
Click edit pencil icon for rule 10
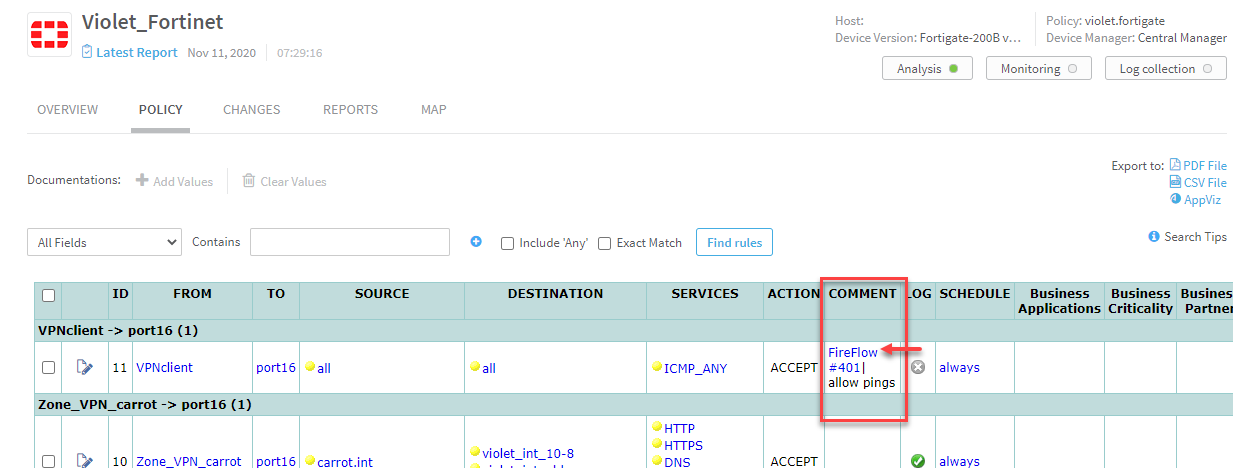click(85, 461)
